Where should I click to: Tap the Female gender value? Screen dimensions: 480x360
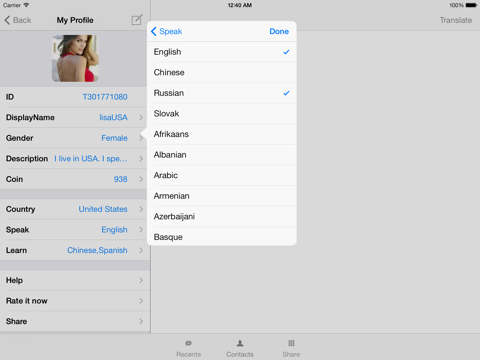point(114,138)
